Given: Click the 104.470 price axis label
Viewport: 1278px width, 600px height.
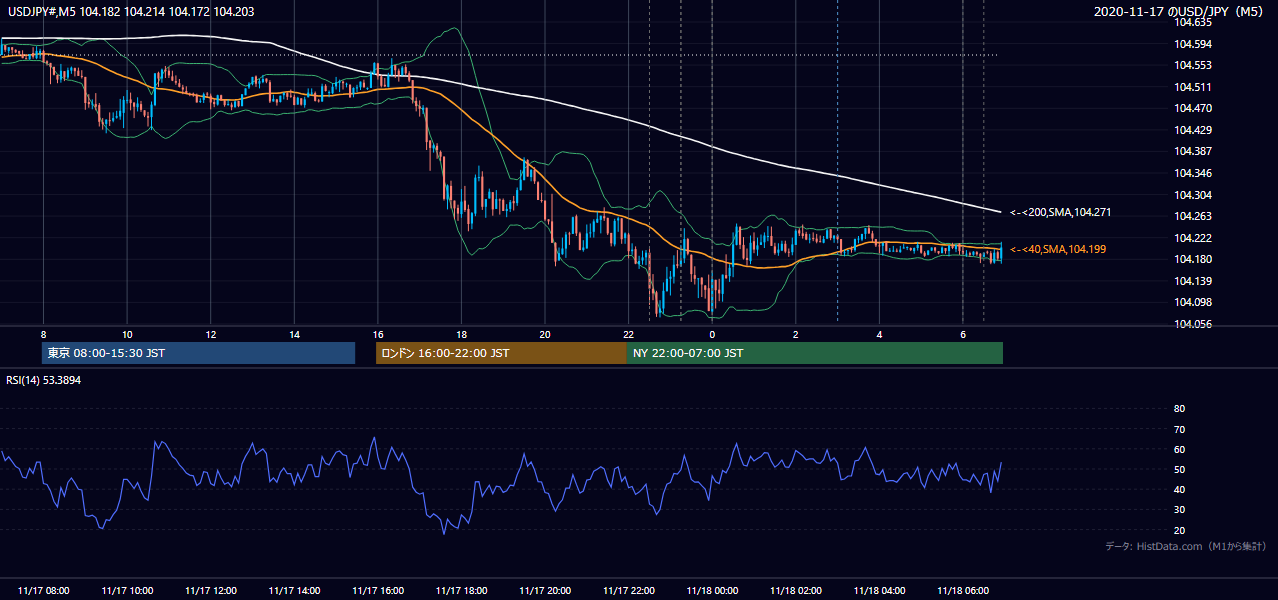Looking at the screenshot, I should [x=1194, y=108].
